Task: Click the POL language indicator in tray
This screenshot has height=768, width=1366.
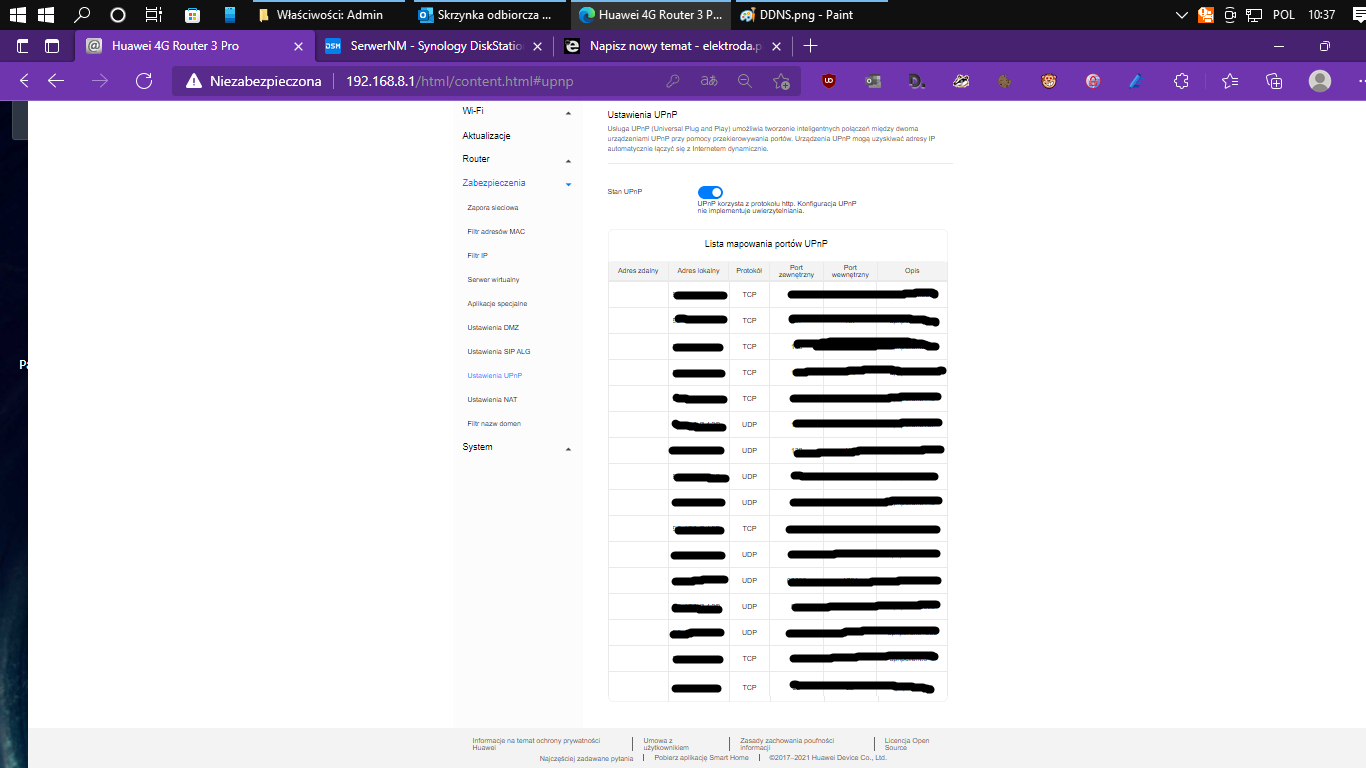Action: [1283, 15]
